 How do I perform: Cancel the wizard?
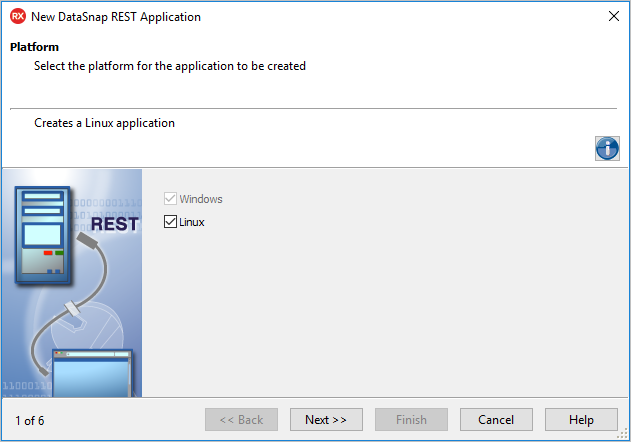(x=496, y=419)
